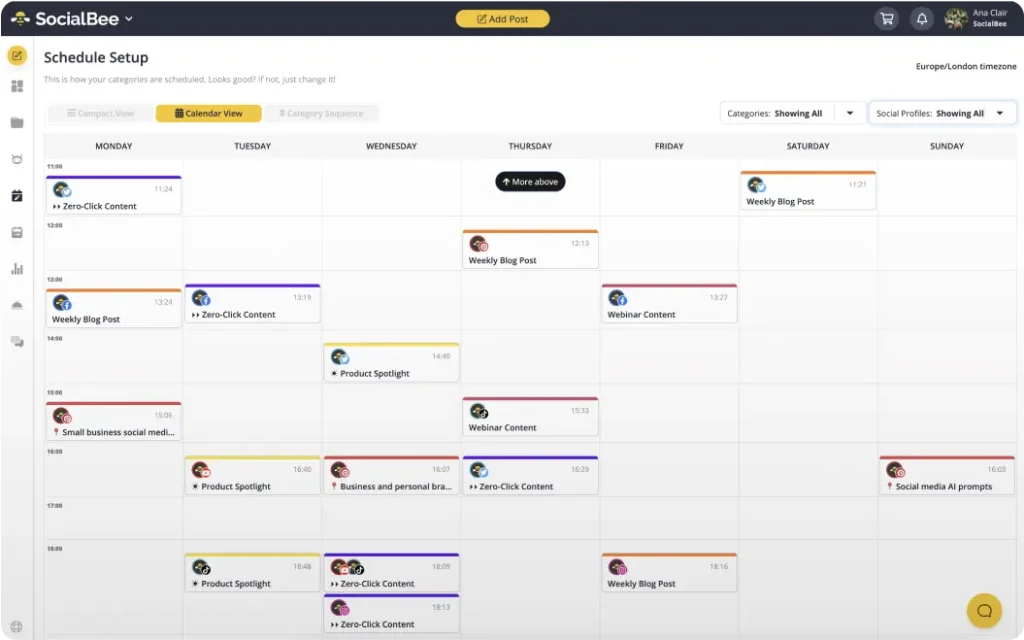Image resolution: width=1024 pixels, height=640 pixels.
Task: Open the support chat bubble bottom right
Action: tap(984, 610)
